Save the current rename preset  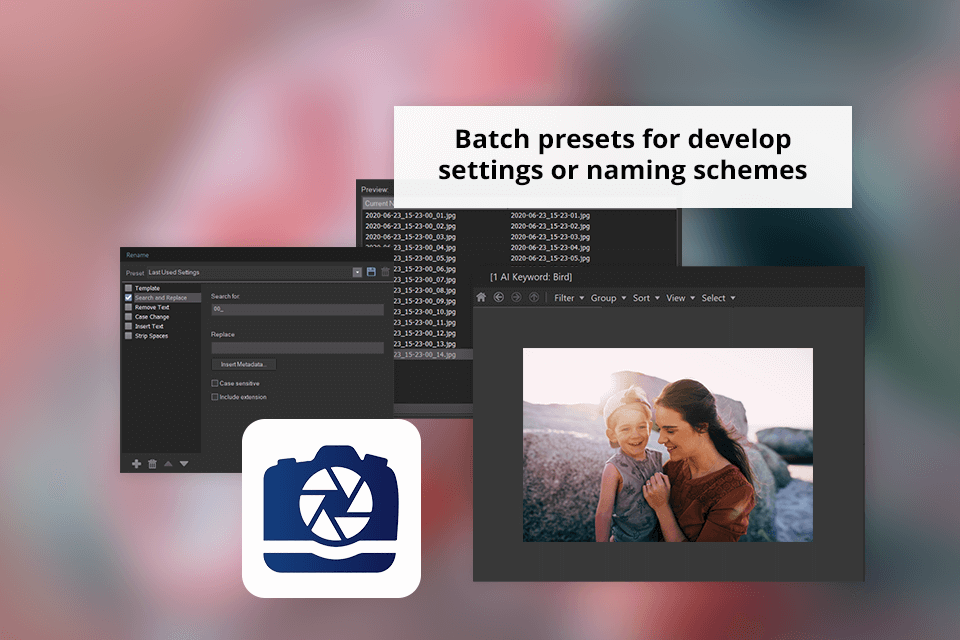tap(370, 271)
